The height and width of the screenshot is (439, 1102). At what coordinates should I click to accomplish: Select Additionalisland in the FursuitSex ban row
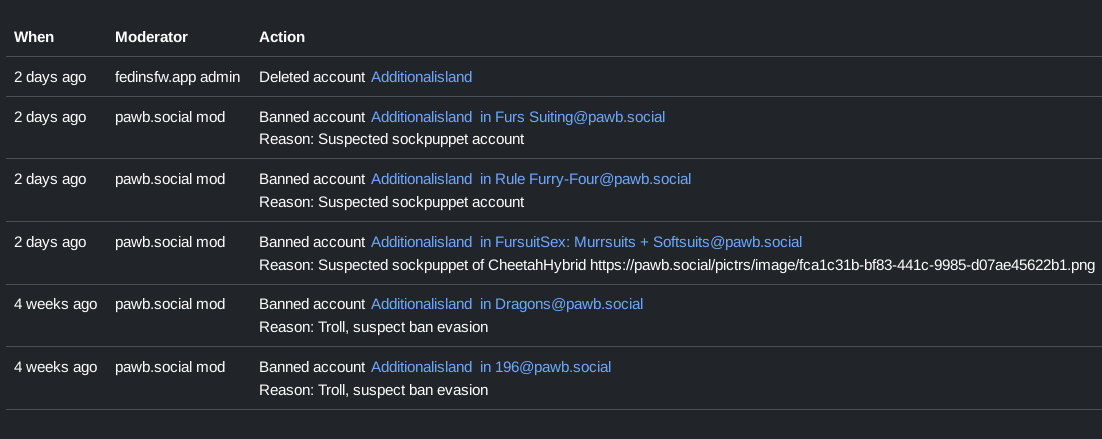pos(421,242)
